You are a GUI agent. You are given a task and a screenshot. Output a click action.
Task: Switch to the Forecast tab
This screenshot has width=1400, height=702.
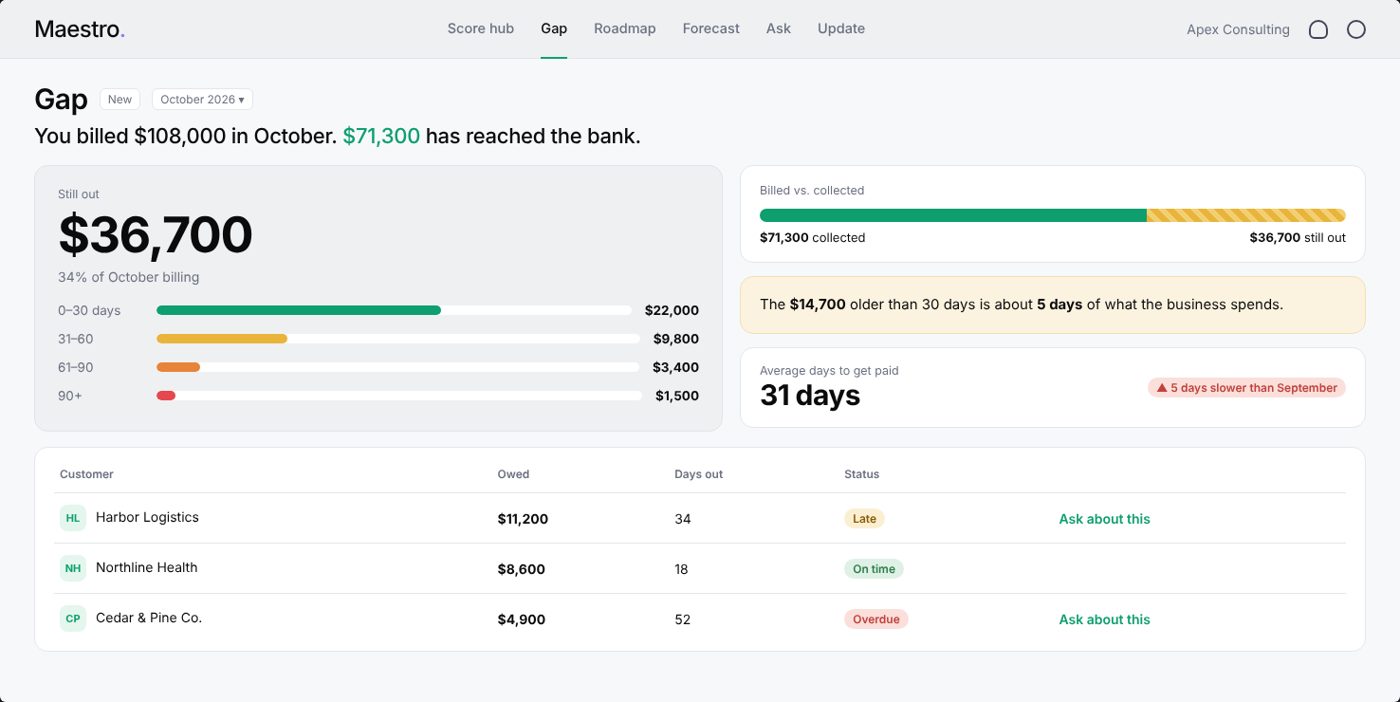[x=711, y=28]
